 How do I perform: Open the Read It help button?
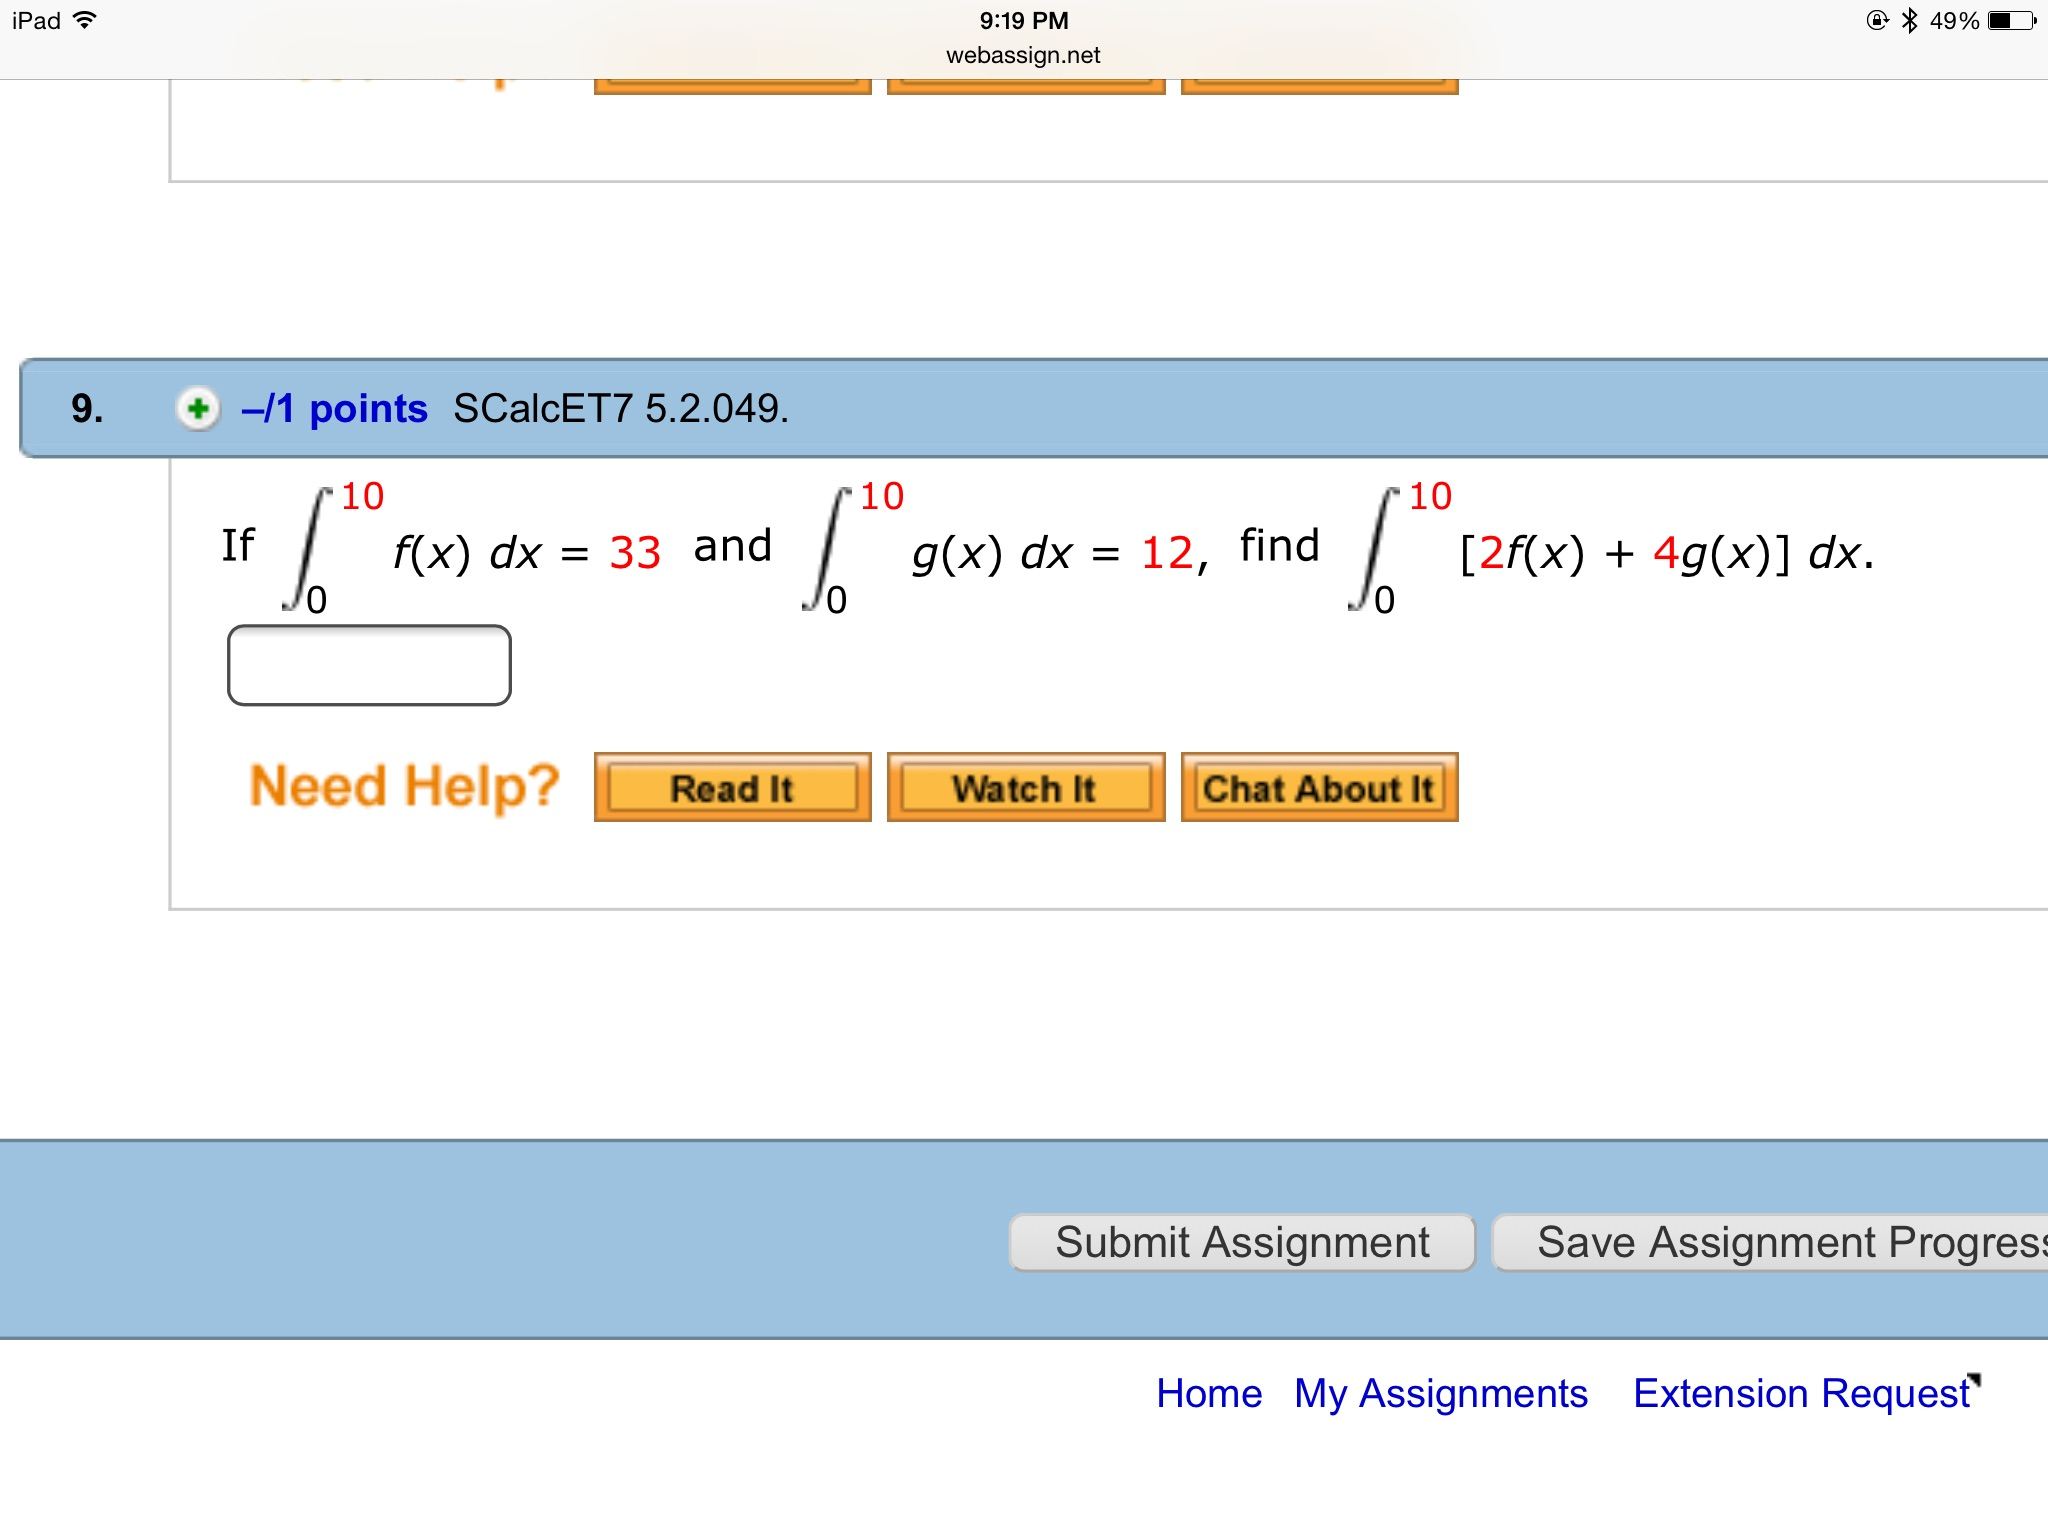732,788
